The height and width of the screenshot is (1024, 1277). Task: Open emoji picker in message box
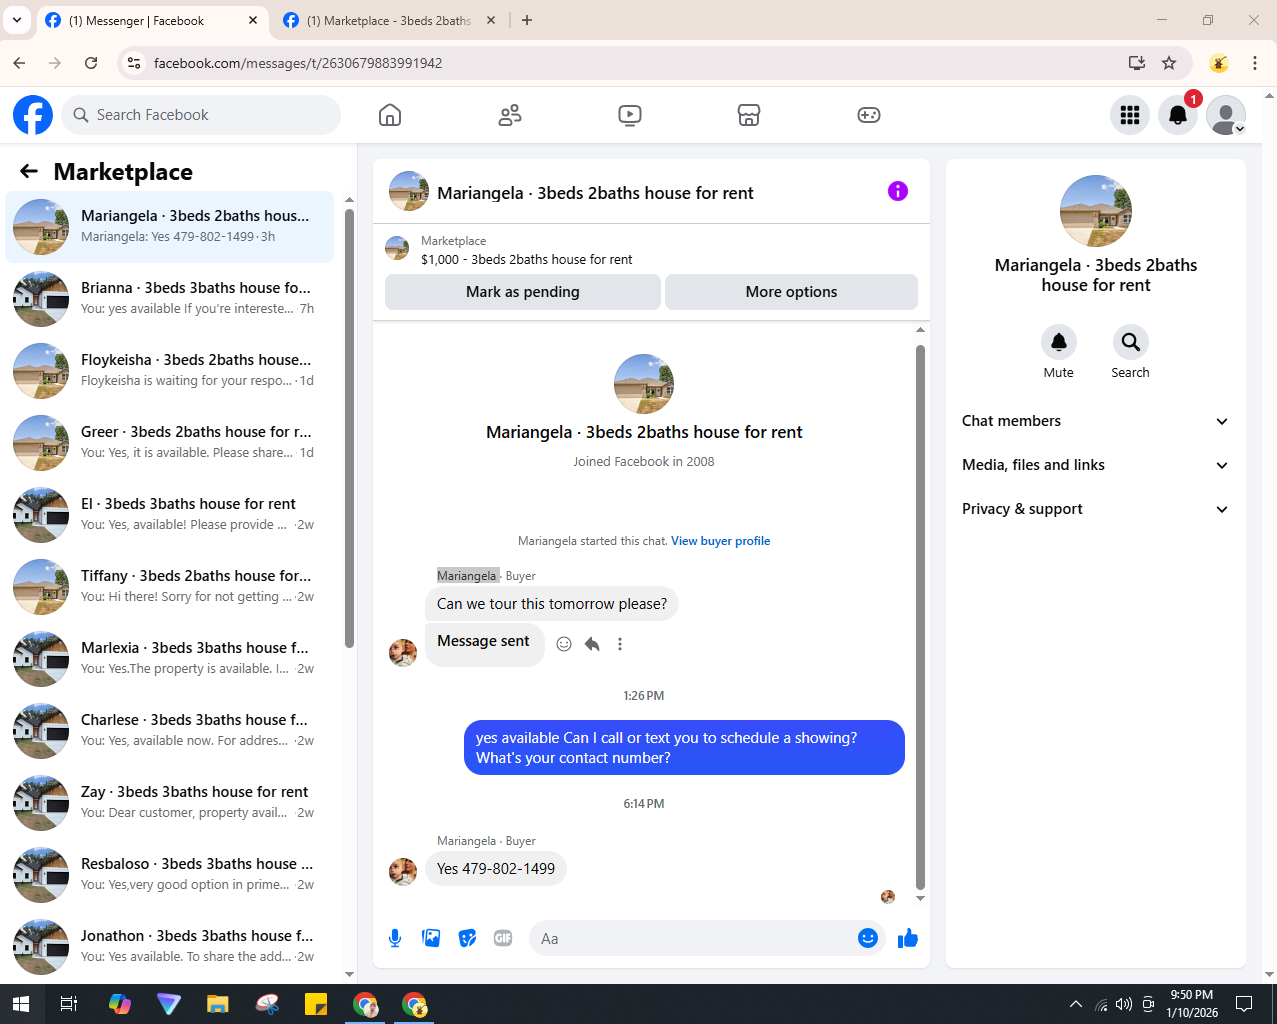[868, 938]
